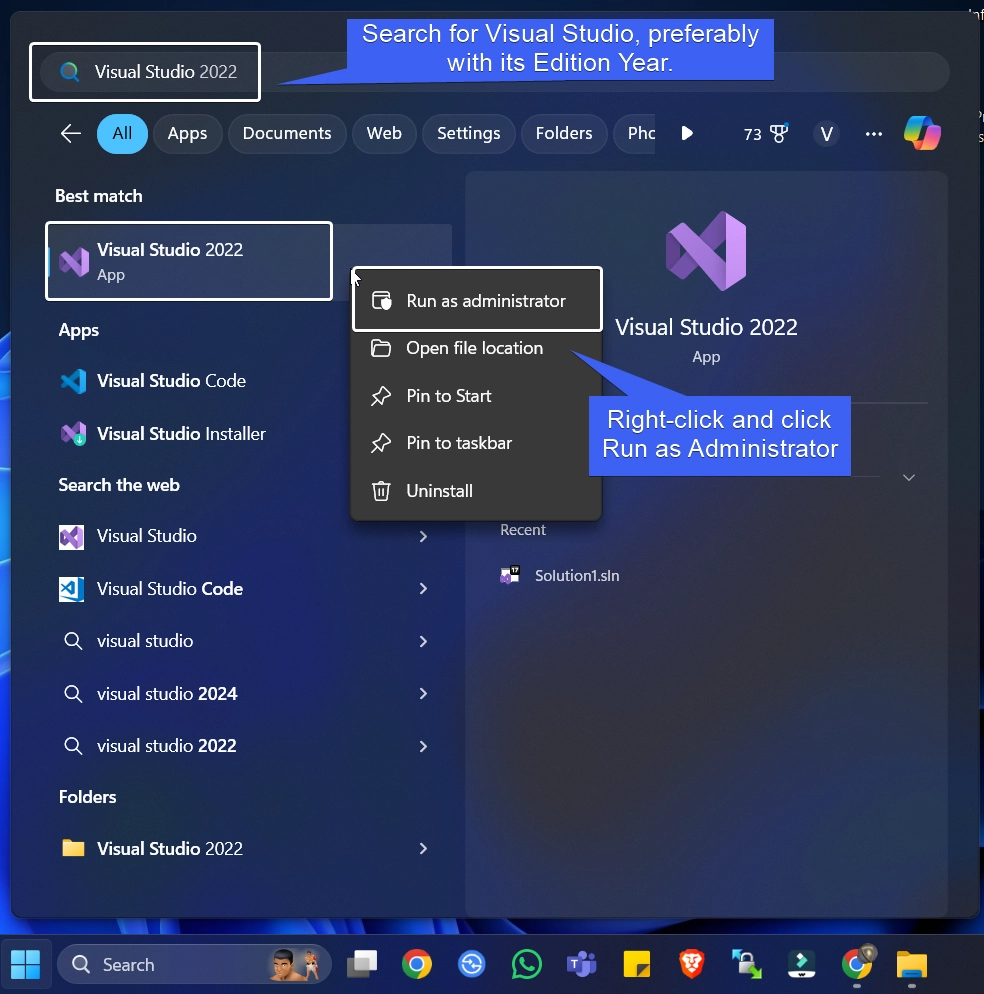
Task: Go back with the left arrow
Action: tap(70, 134)
